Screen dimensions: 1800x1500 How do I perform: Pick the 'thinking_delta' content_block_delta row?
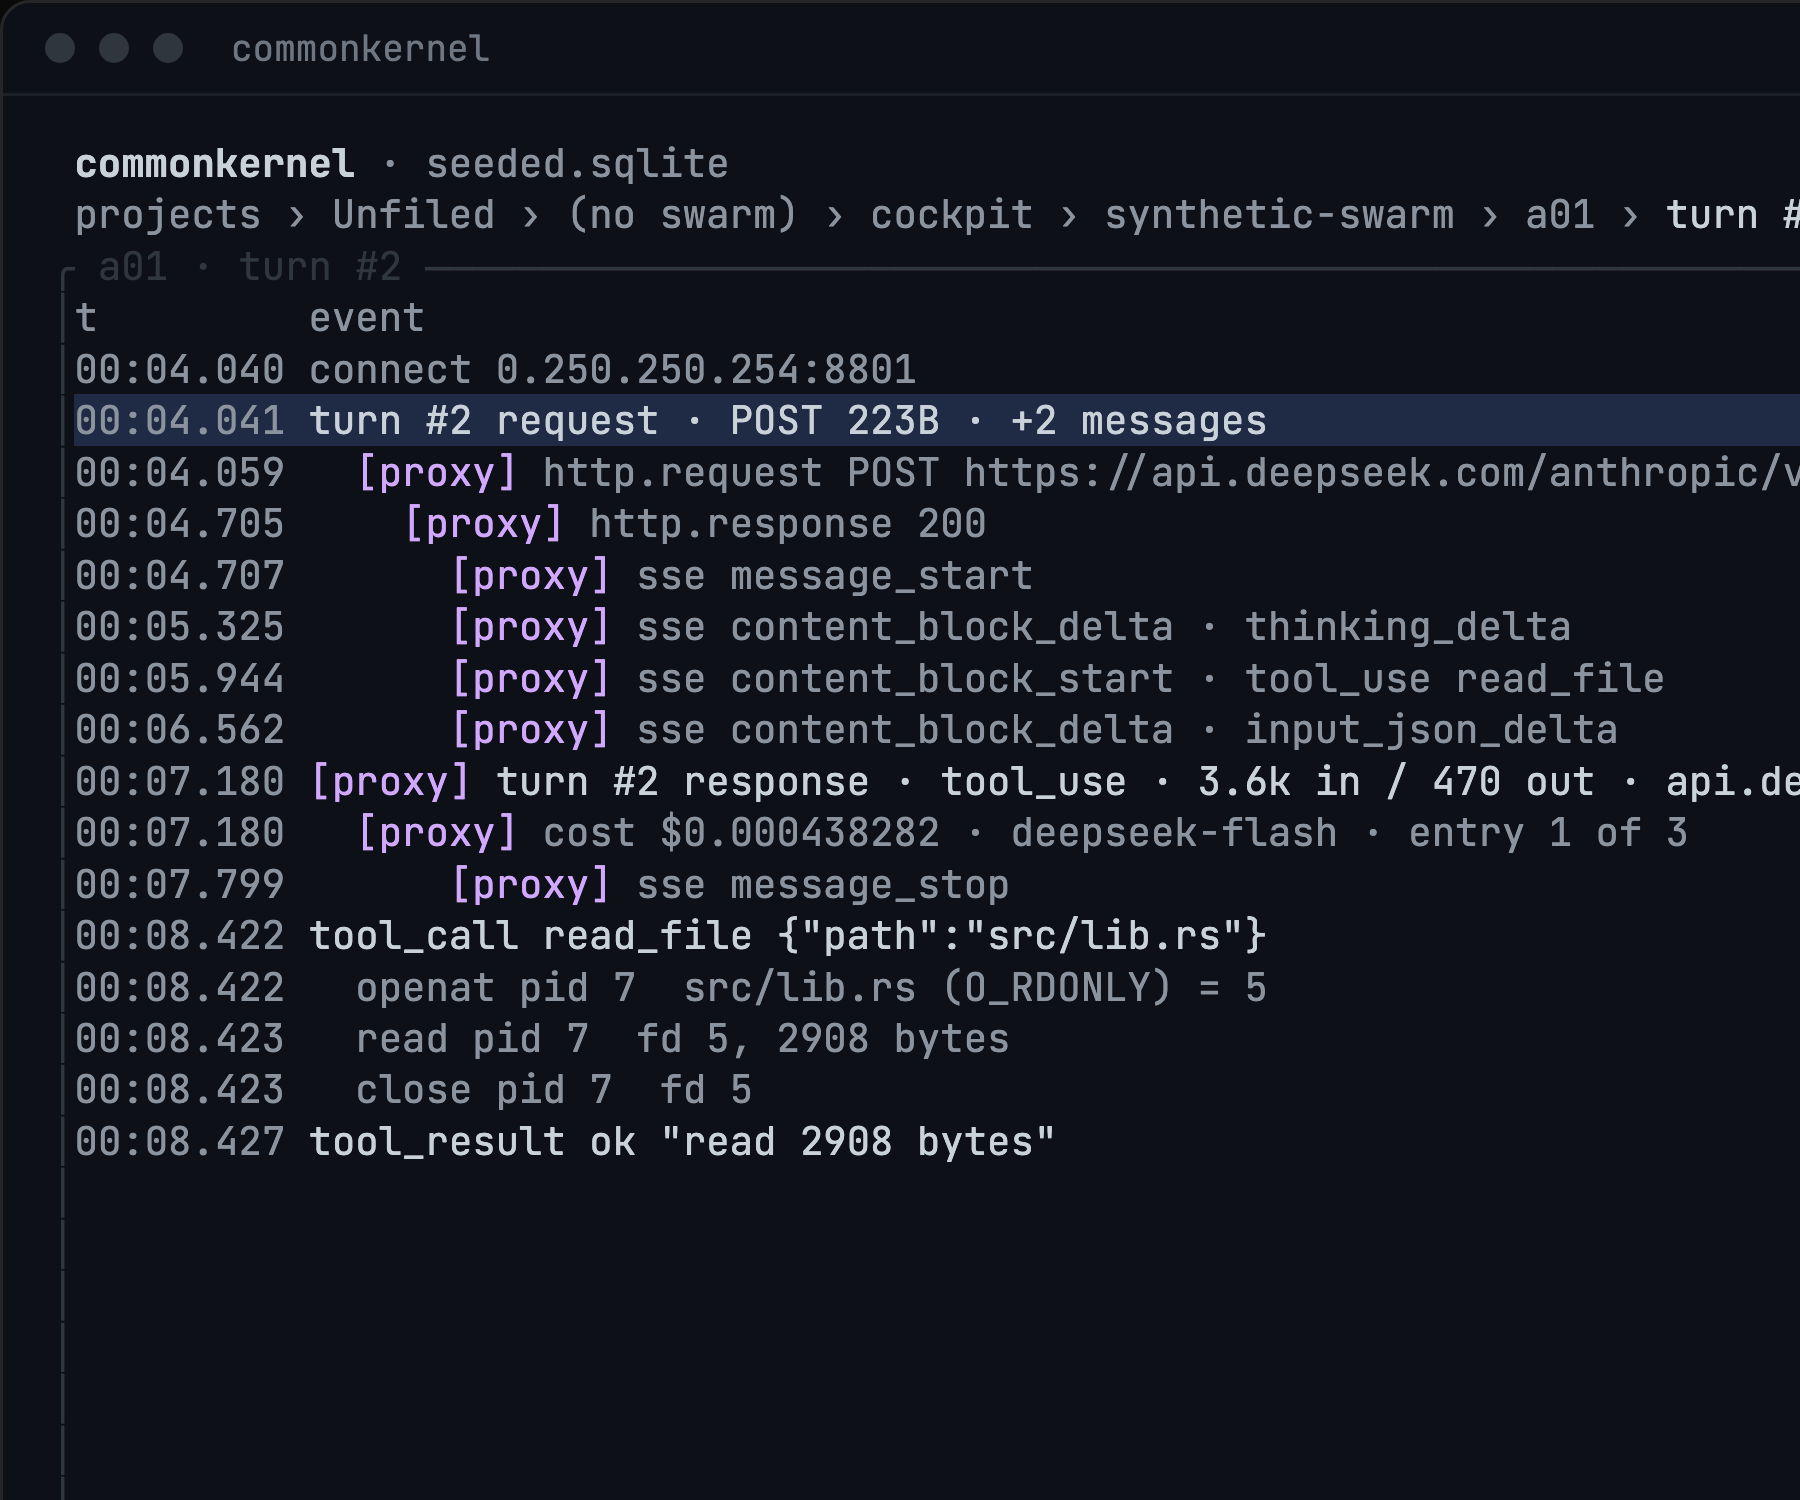click(x=937, y=627)
